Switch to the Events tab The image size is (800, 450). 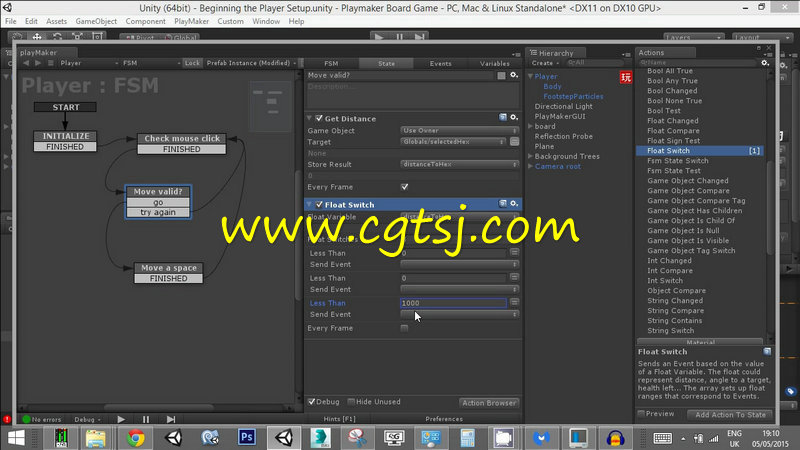tap(440, 63)
